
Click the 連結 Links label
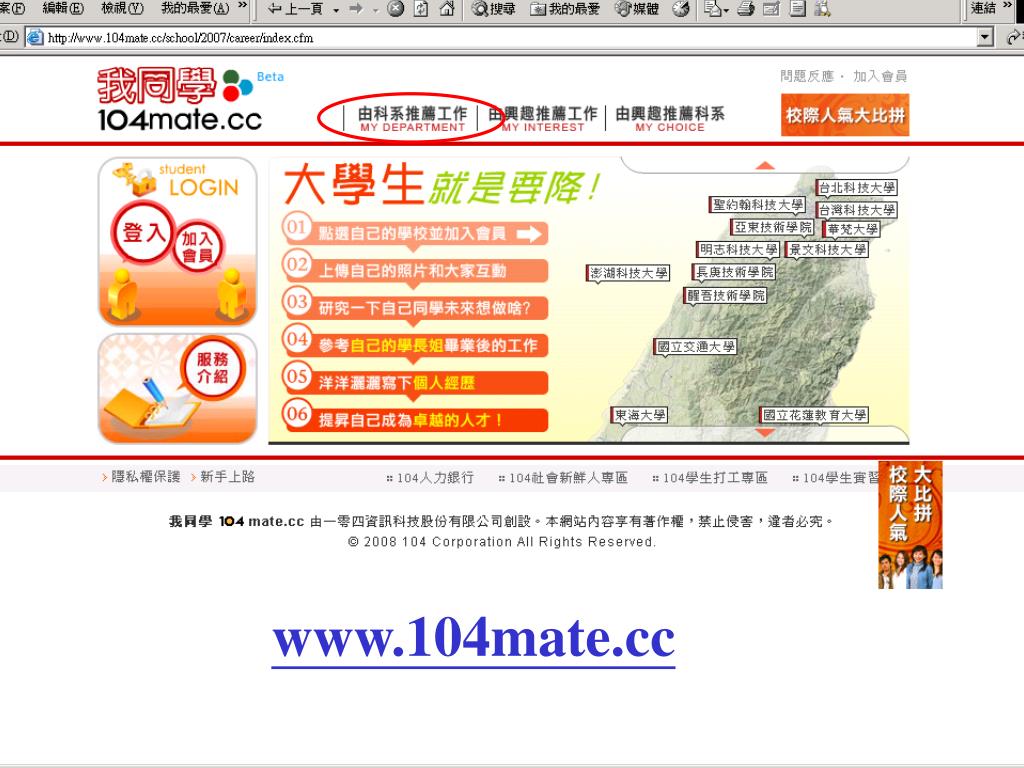click(983, 8)
